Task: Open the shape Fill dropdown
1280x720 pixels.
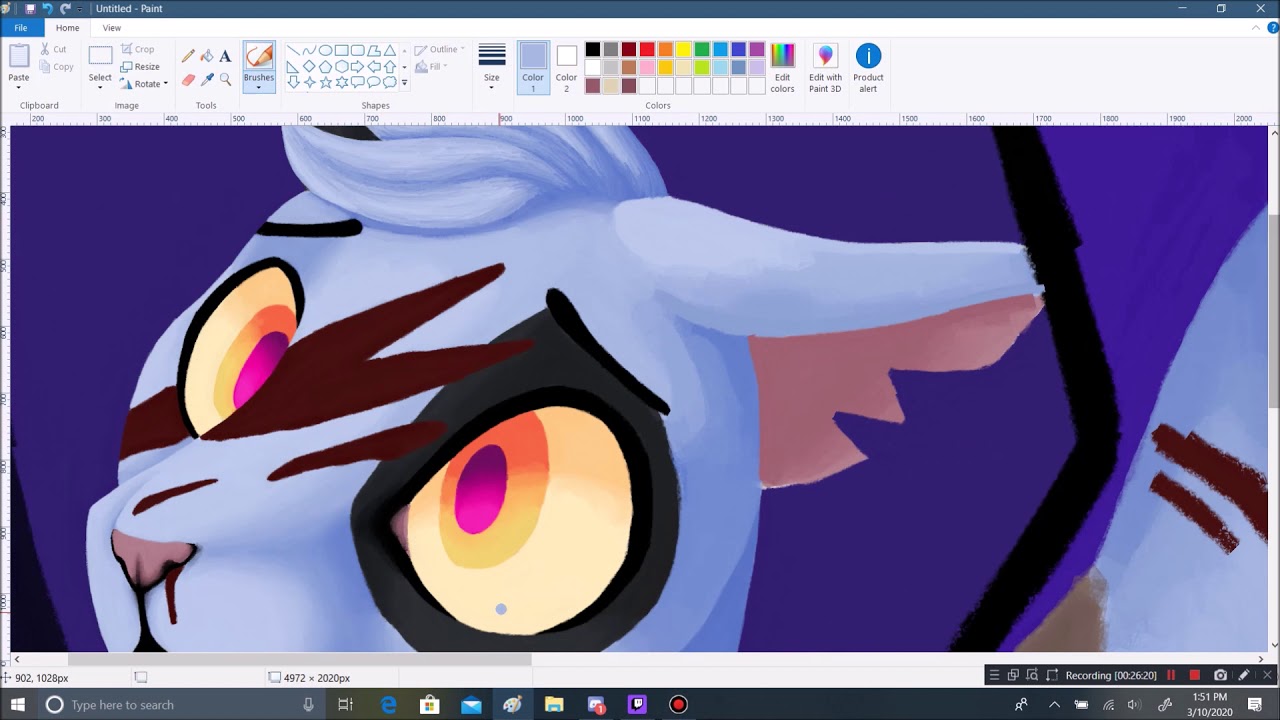Action: point(432,67)
